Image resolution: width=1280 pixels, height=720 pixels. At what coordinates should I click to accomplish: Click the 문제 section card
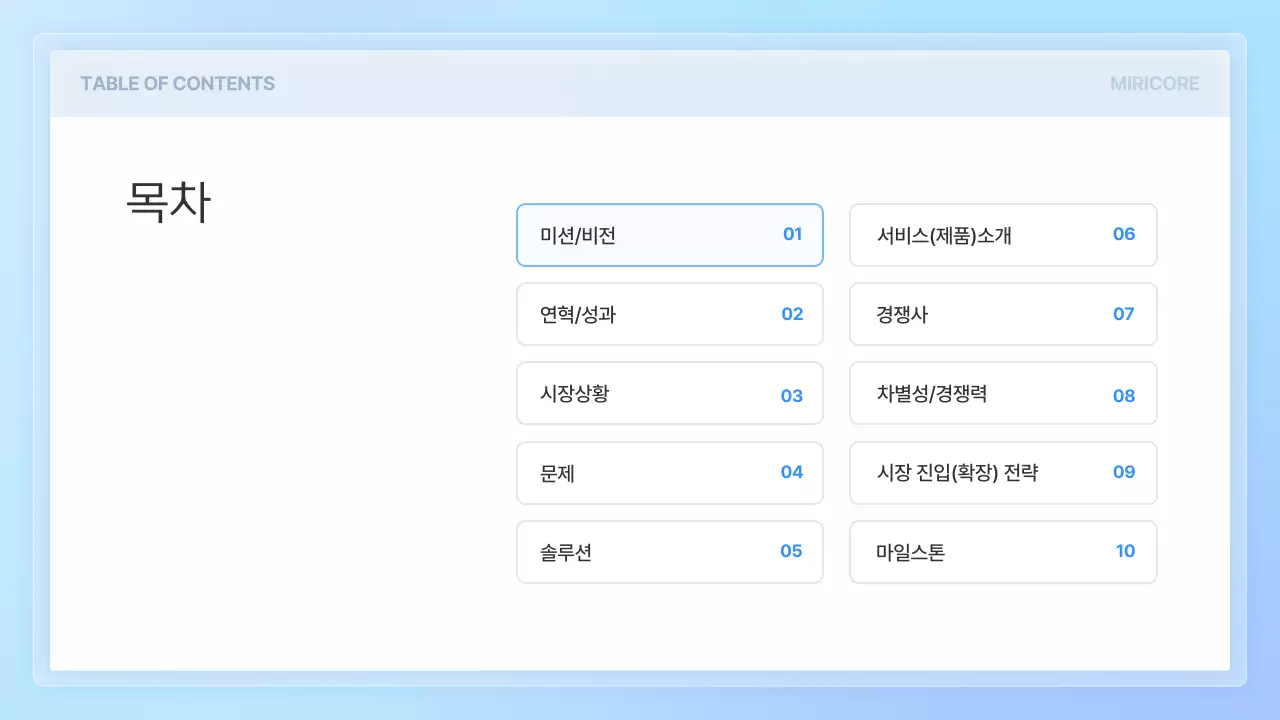(669, 473)
